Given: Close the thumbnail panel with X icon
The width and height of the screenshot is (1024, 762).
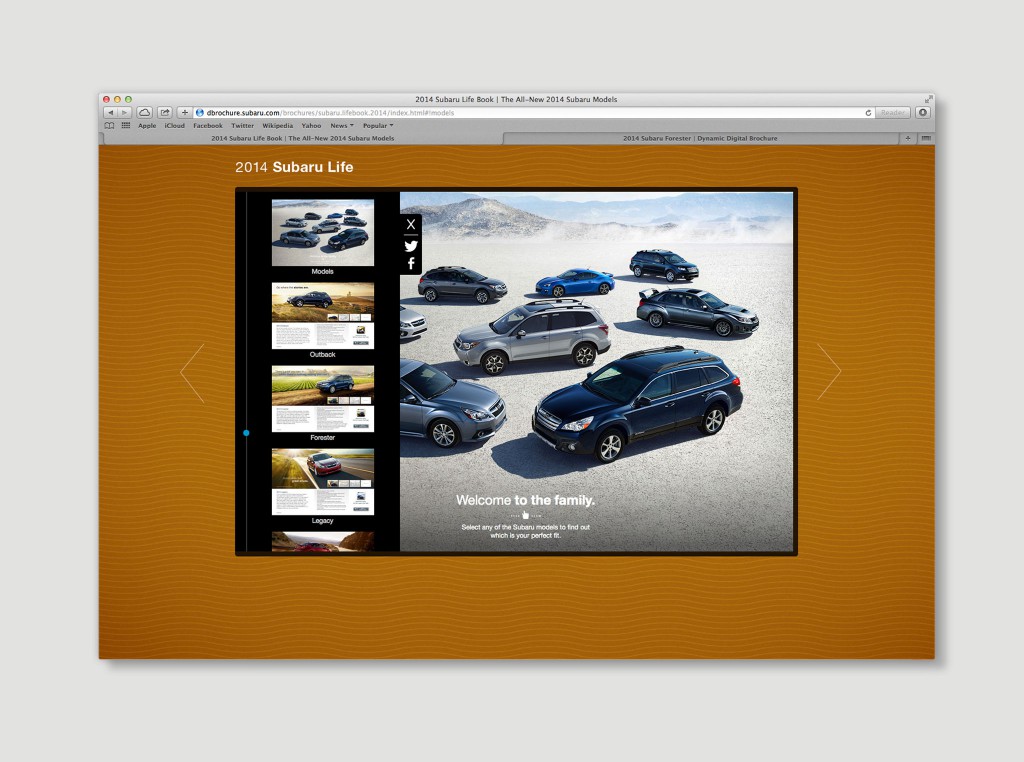Looking at the screenshot, I should [x=411, y=225].
